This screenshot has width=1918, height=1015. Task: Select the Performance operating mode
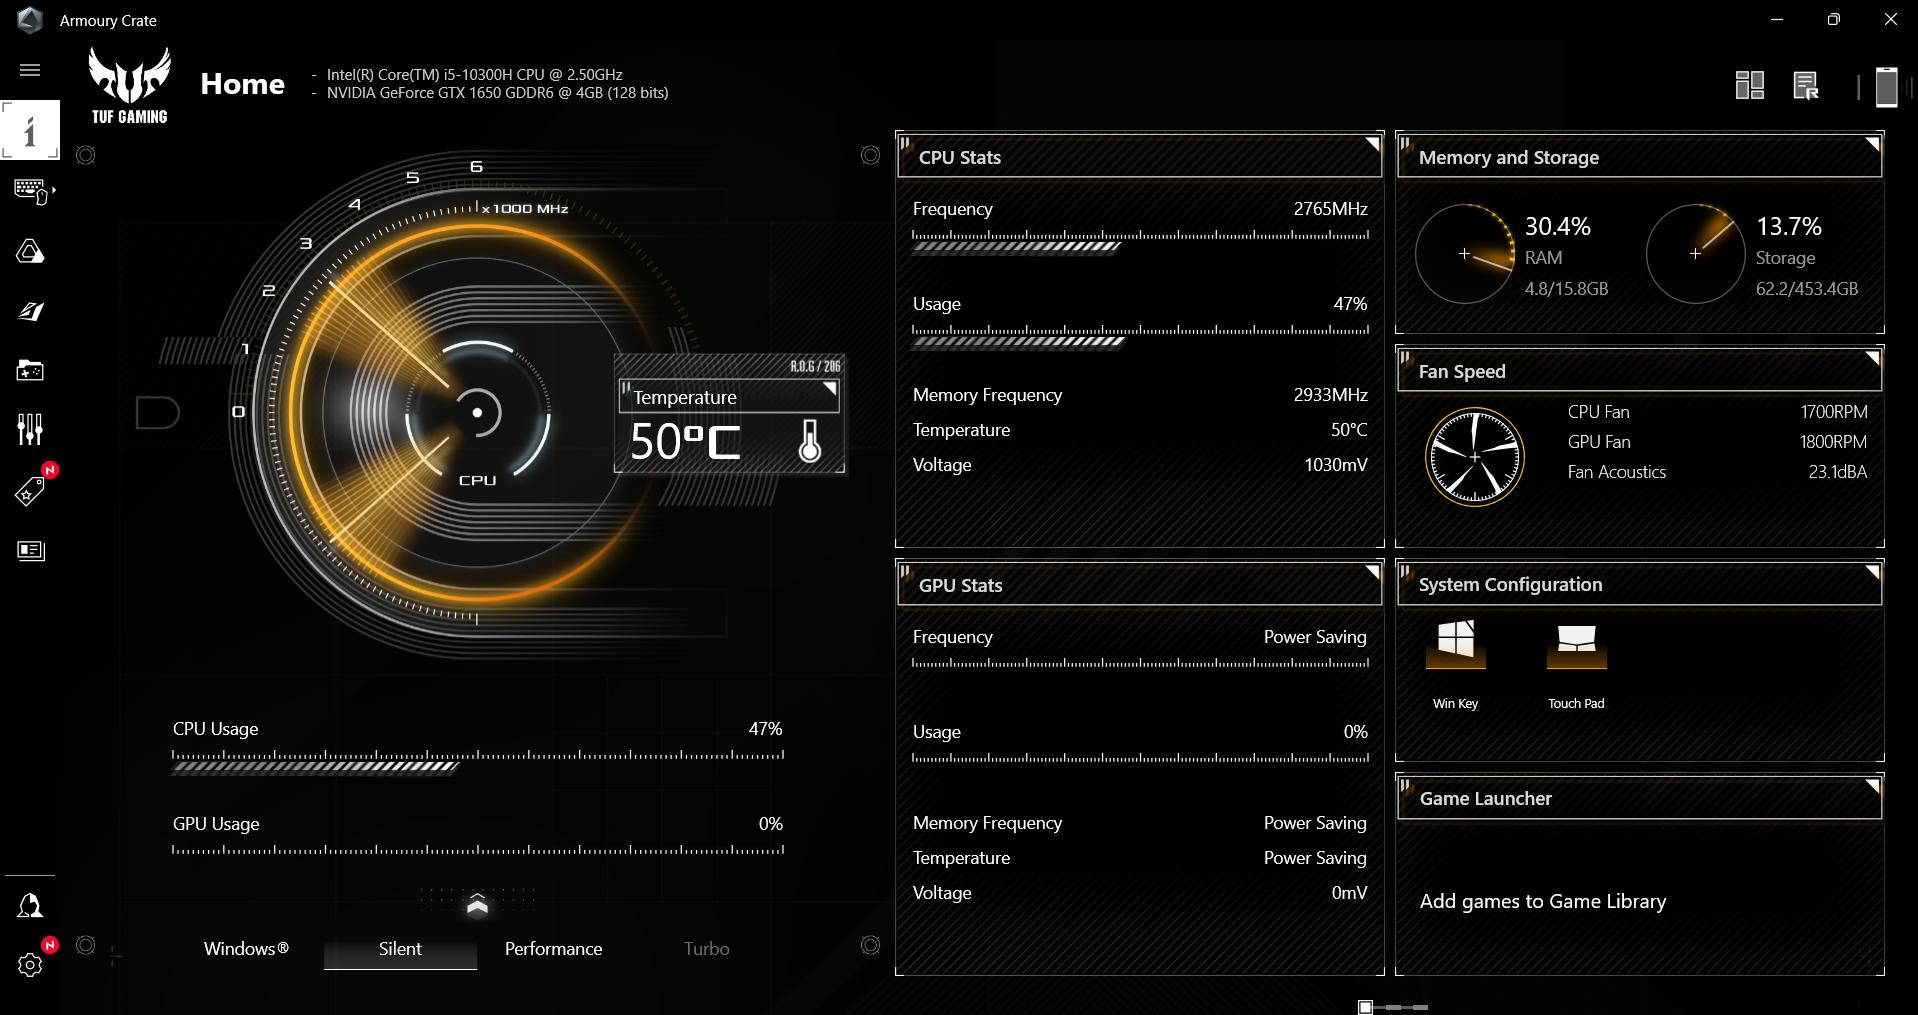(x=553, y=948)
